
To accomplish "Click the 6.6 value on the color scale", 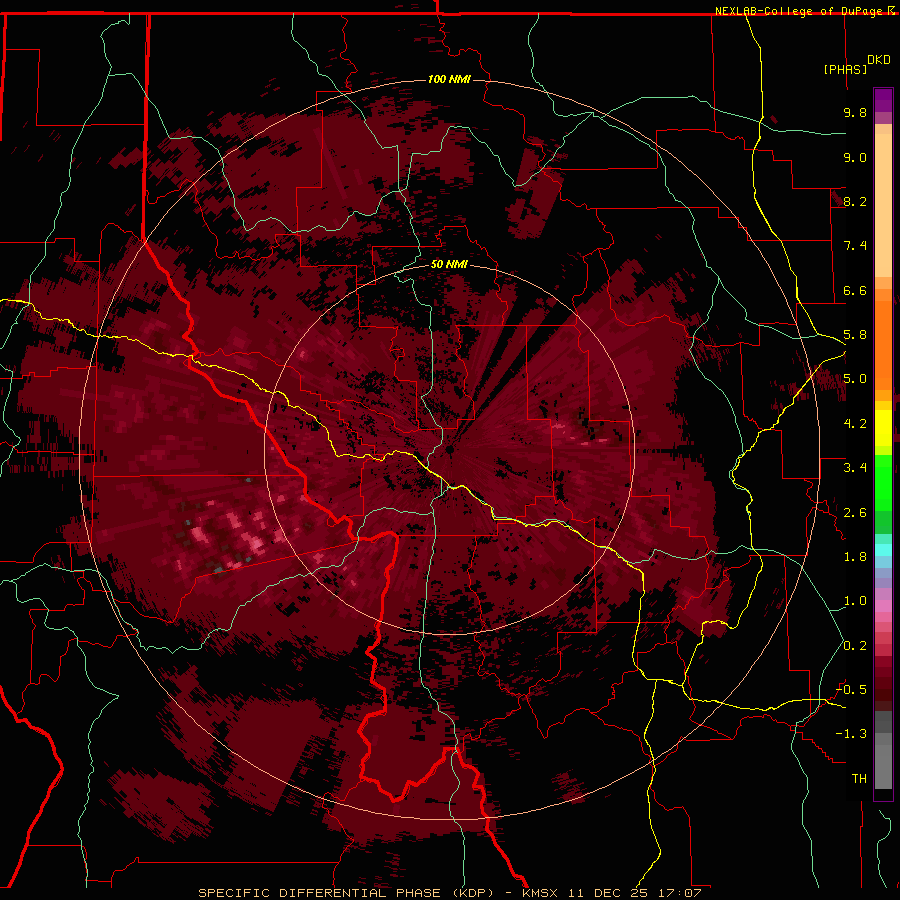I will tap(855, 290).
